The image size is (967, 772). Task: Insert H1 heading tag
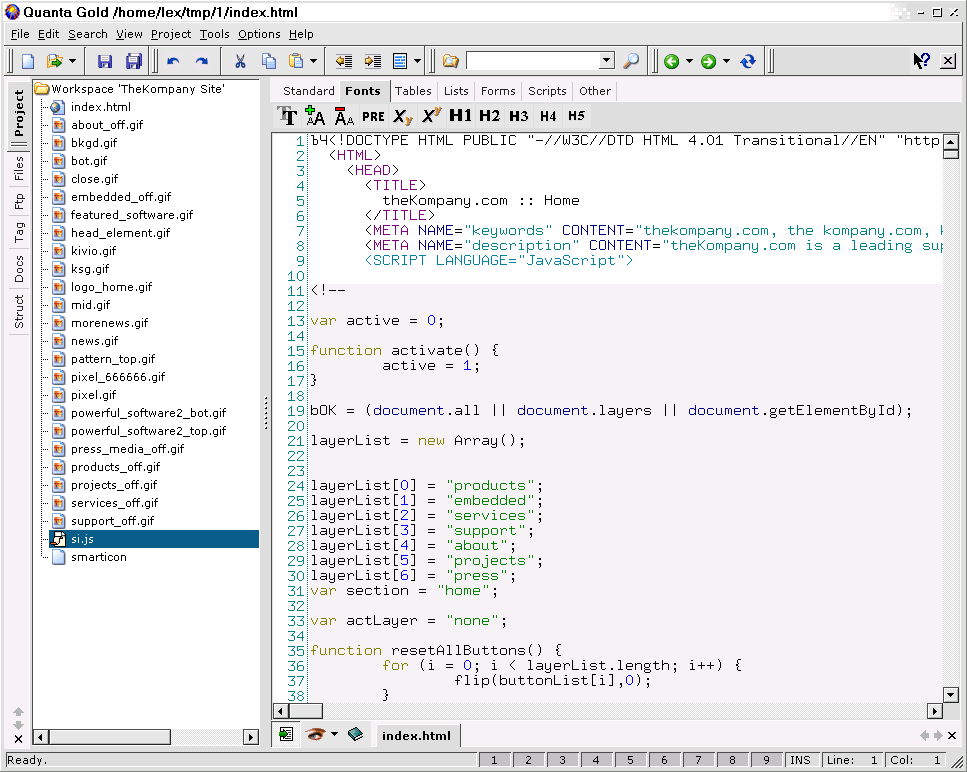point(460,115)
